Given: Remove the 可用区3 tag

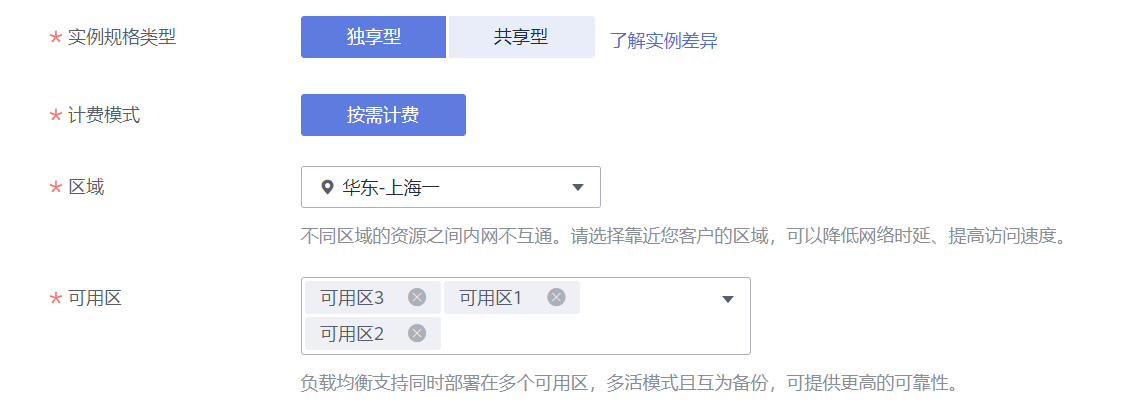Looking at the screenshot, I should tap(417, 297).
